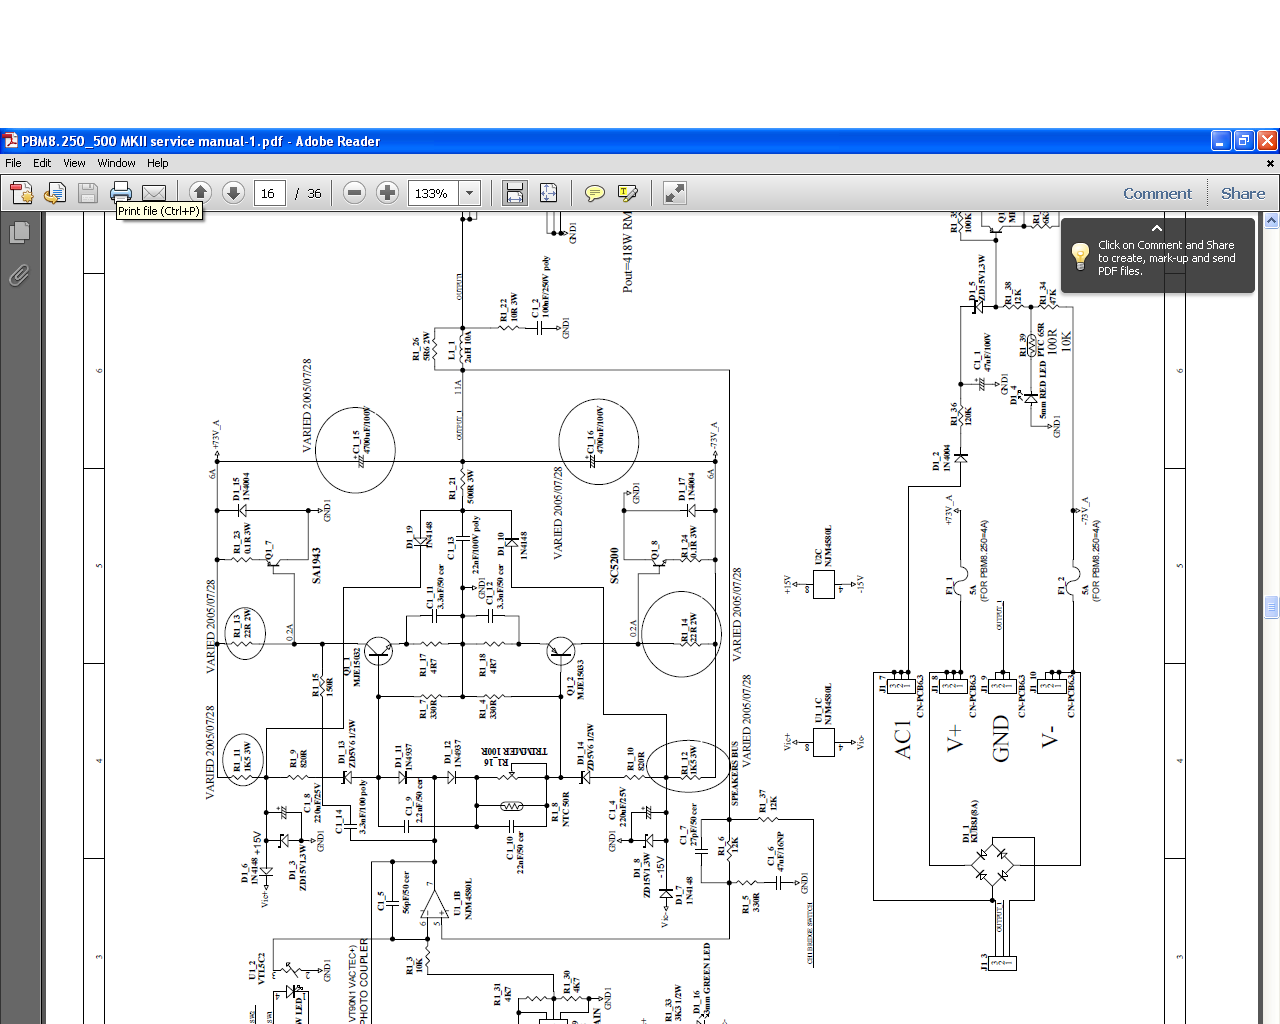The height and width of the screenshot is (1024, 1280).
Task: Click the vertical scrollbar up arrow
Action: (x=1272, y=221)
